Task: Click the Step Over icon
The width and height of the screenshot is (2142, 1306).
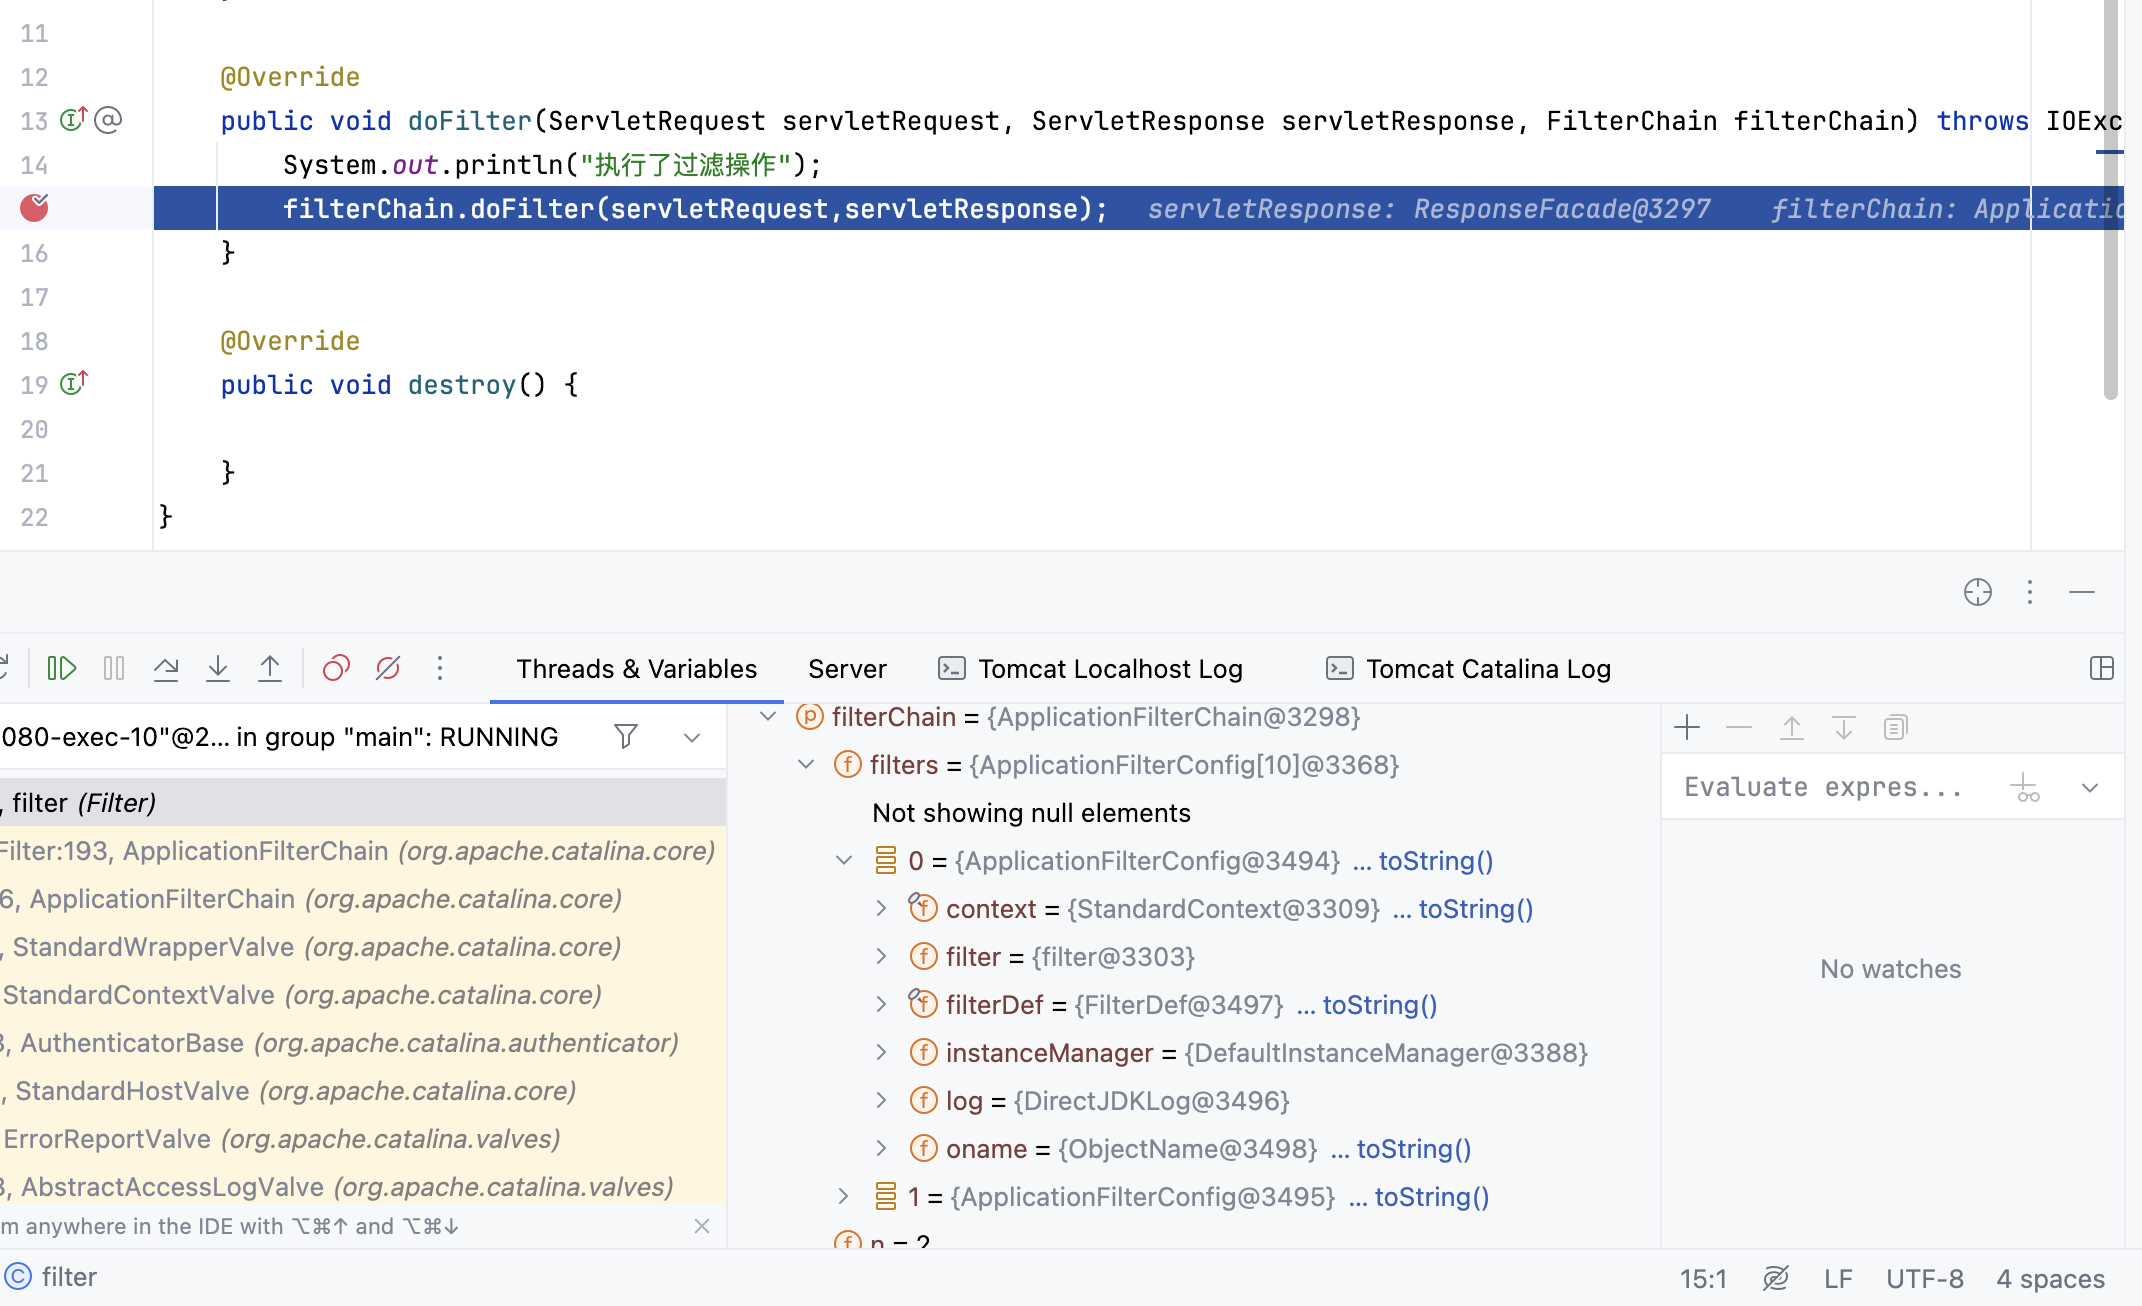Action: 166,668
